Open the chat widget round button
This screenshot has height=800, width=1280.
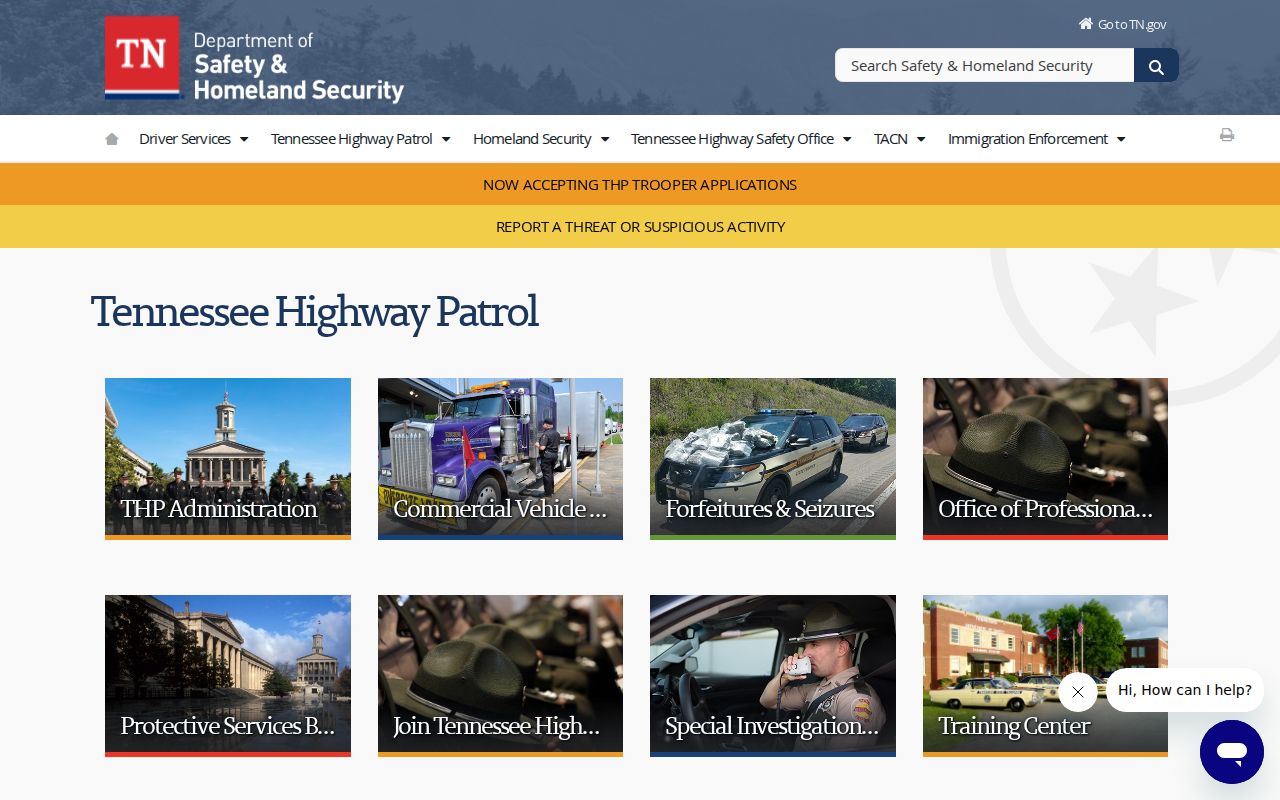tap(1232, 752)
